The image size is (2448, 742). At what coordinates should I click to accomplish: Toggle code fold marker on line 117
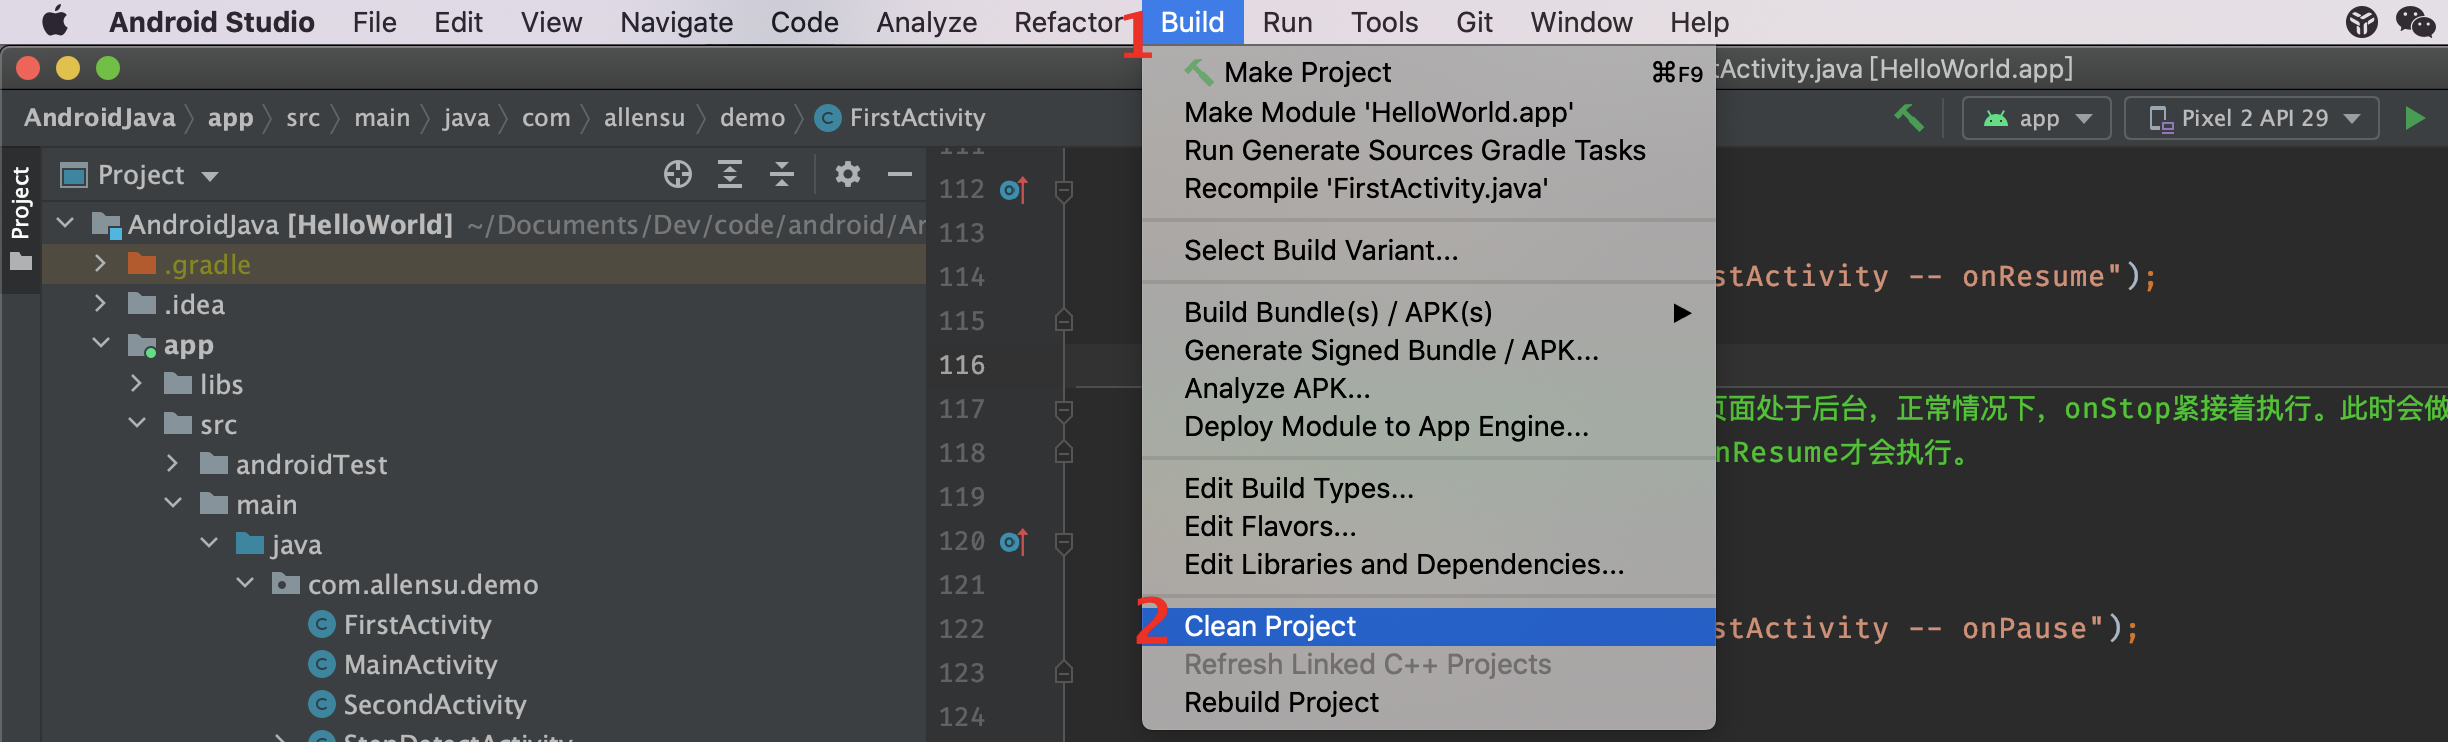pyautogui.click(x=1064, y=409)
